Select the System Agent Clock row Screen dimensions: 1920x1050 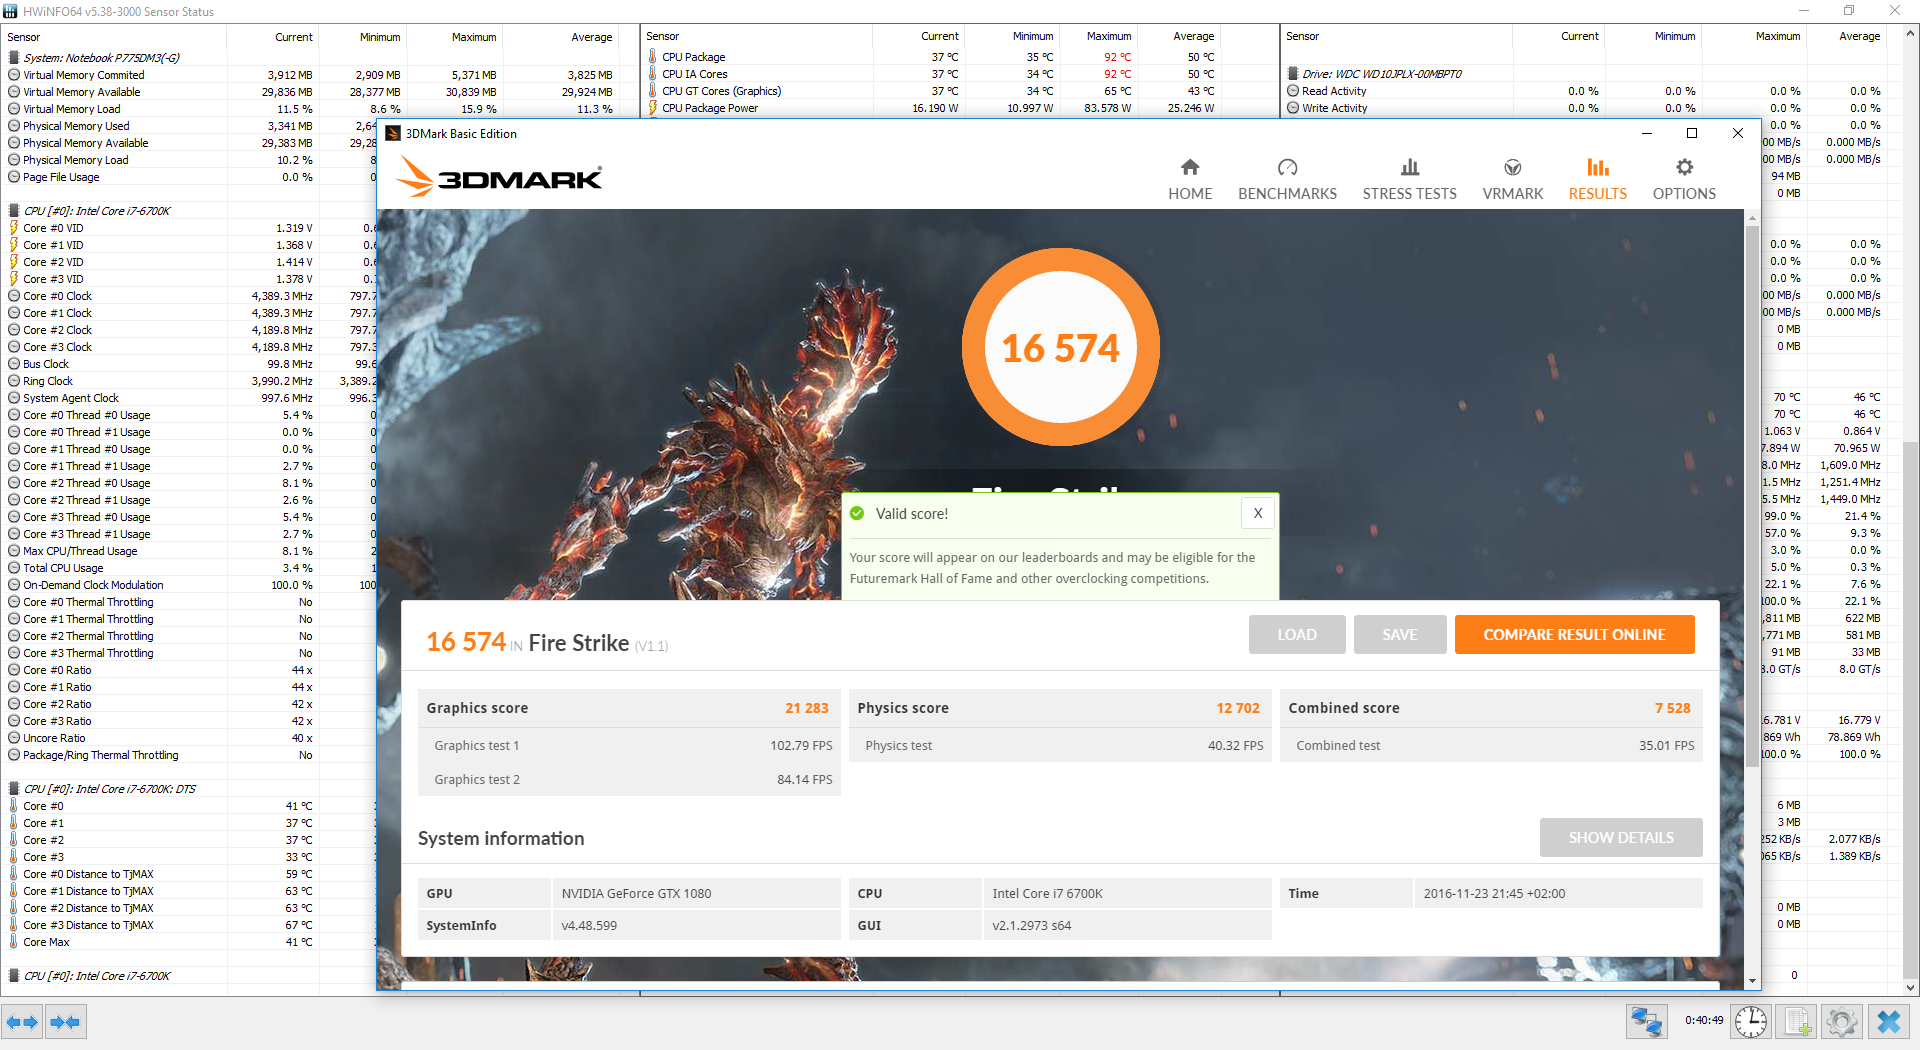[190, 398]
